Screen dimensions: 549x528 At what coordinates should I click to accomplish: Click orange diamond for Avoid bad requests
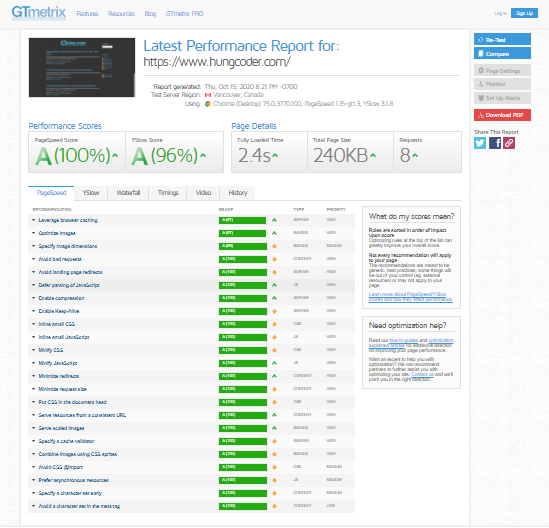[274, 259]
